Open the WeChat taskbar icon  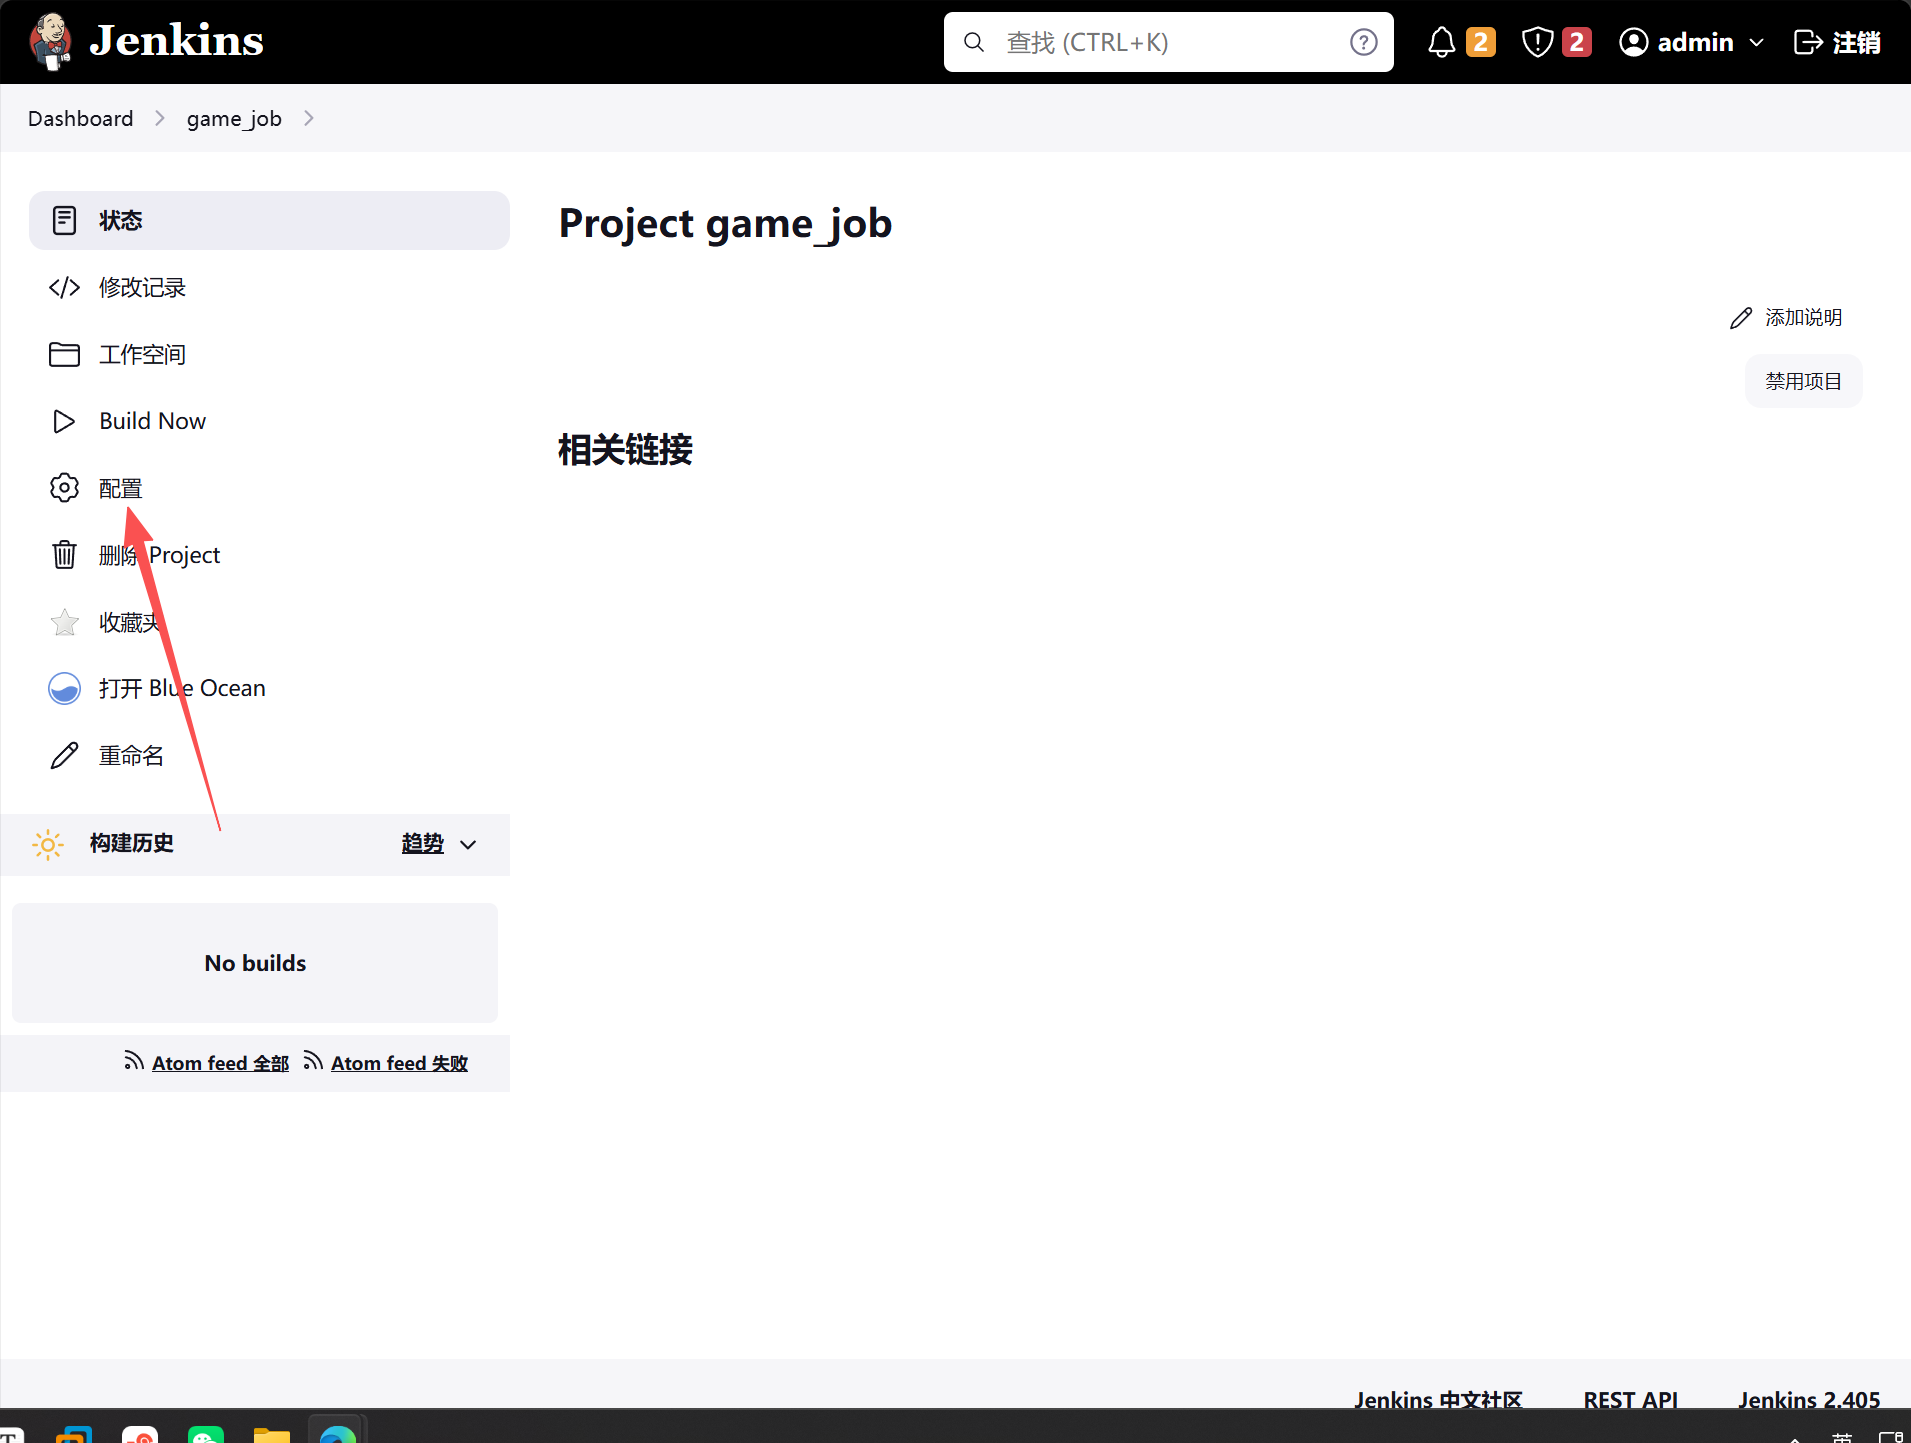pyautogui.click(x=206, y=1434)
